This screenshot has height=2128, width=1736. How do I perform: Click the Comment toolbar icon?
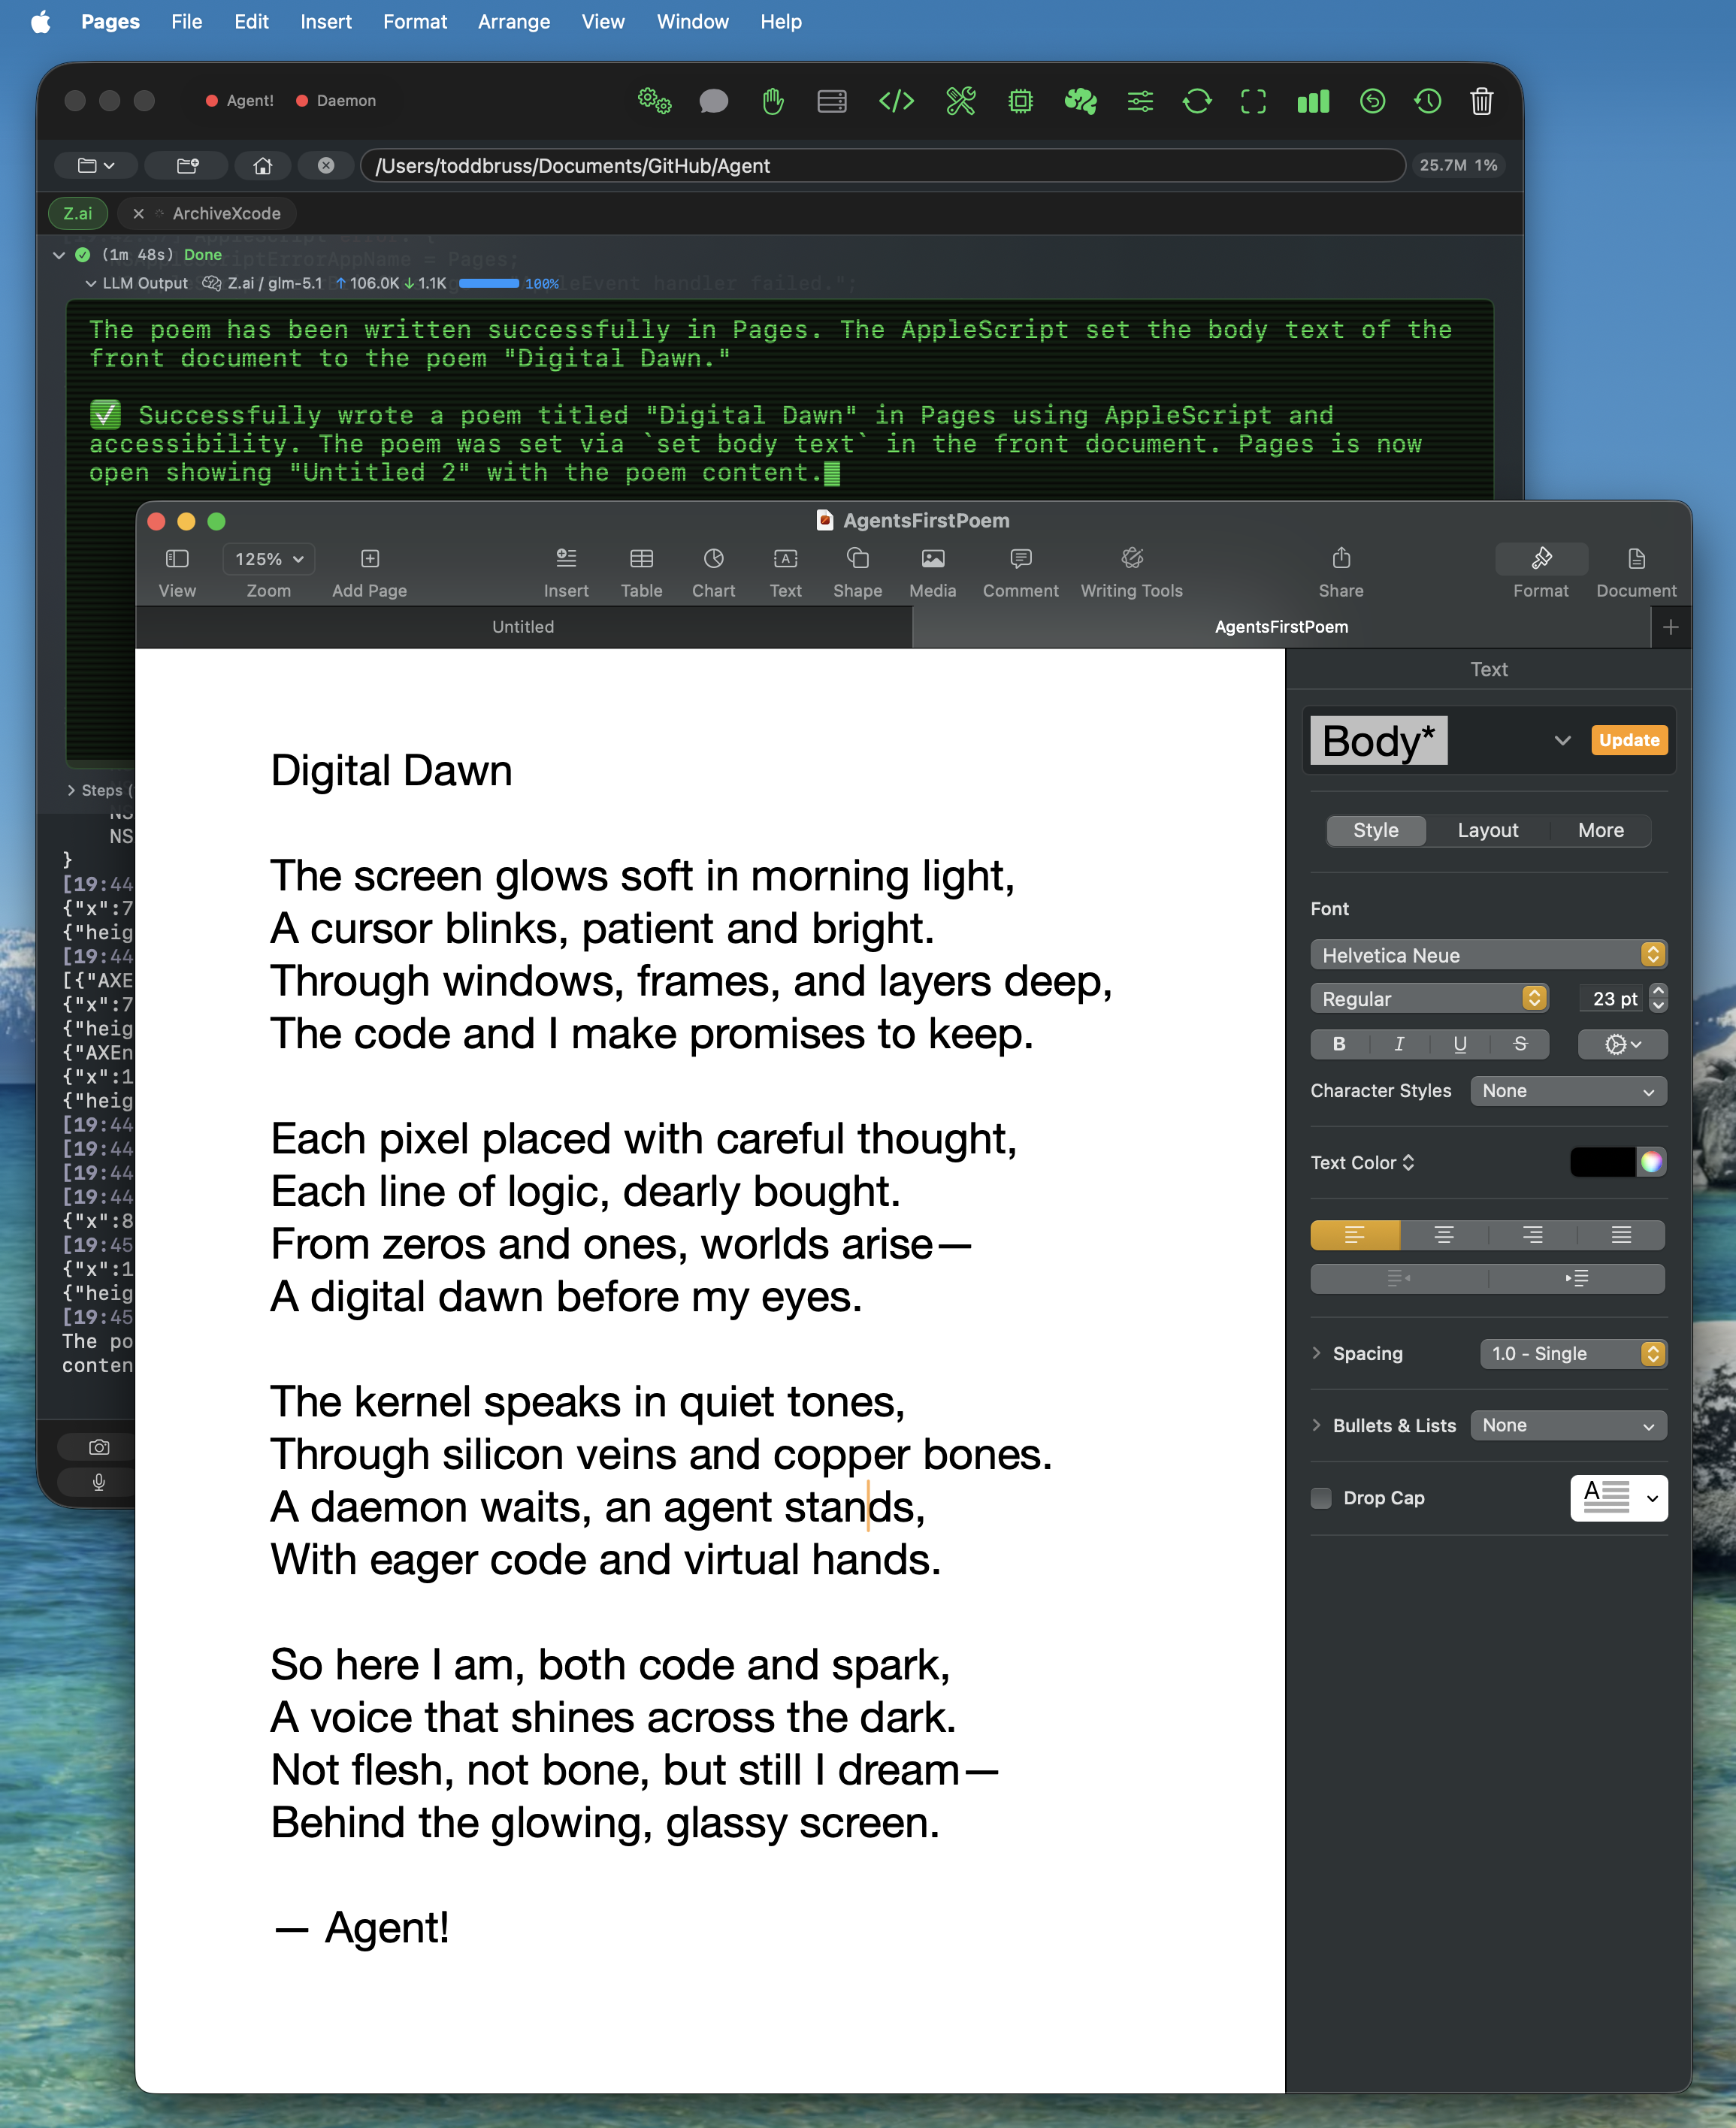pyautogui.click(x=1020, y=558)
